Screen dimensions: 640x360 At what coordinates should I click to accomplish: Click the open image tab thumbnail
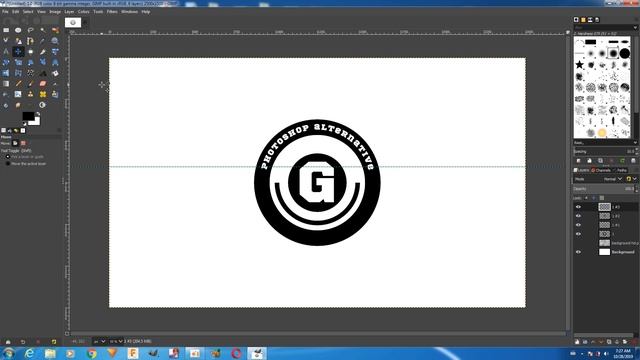tap(73, 22)
